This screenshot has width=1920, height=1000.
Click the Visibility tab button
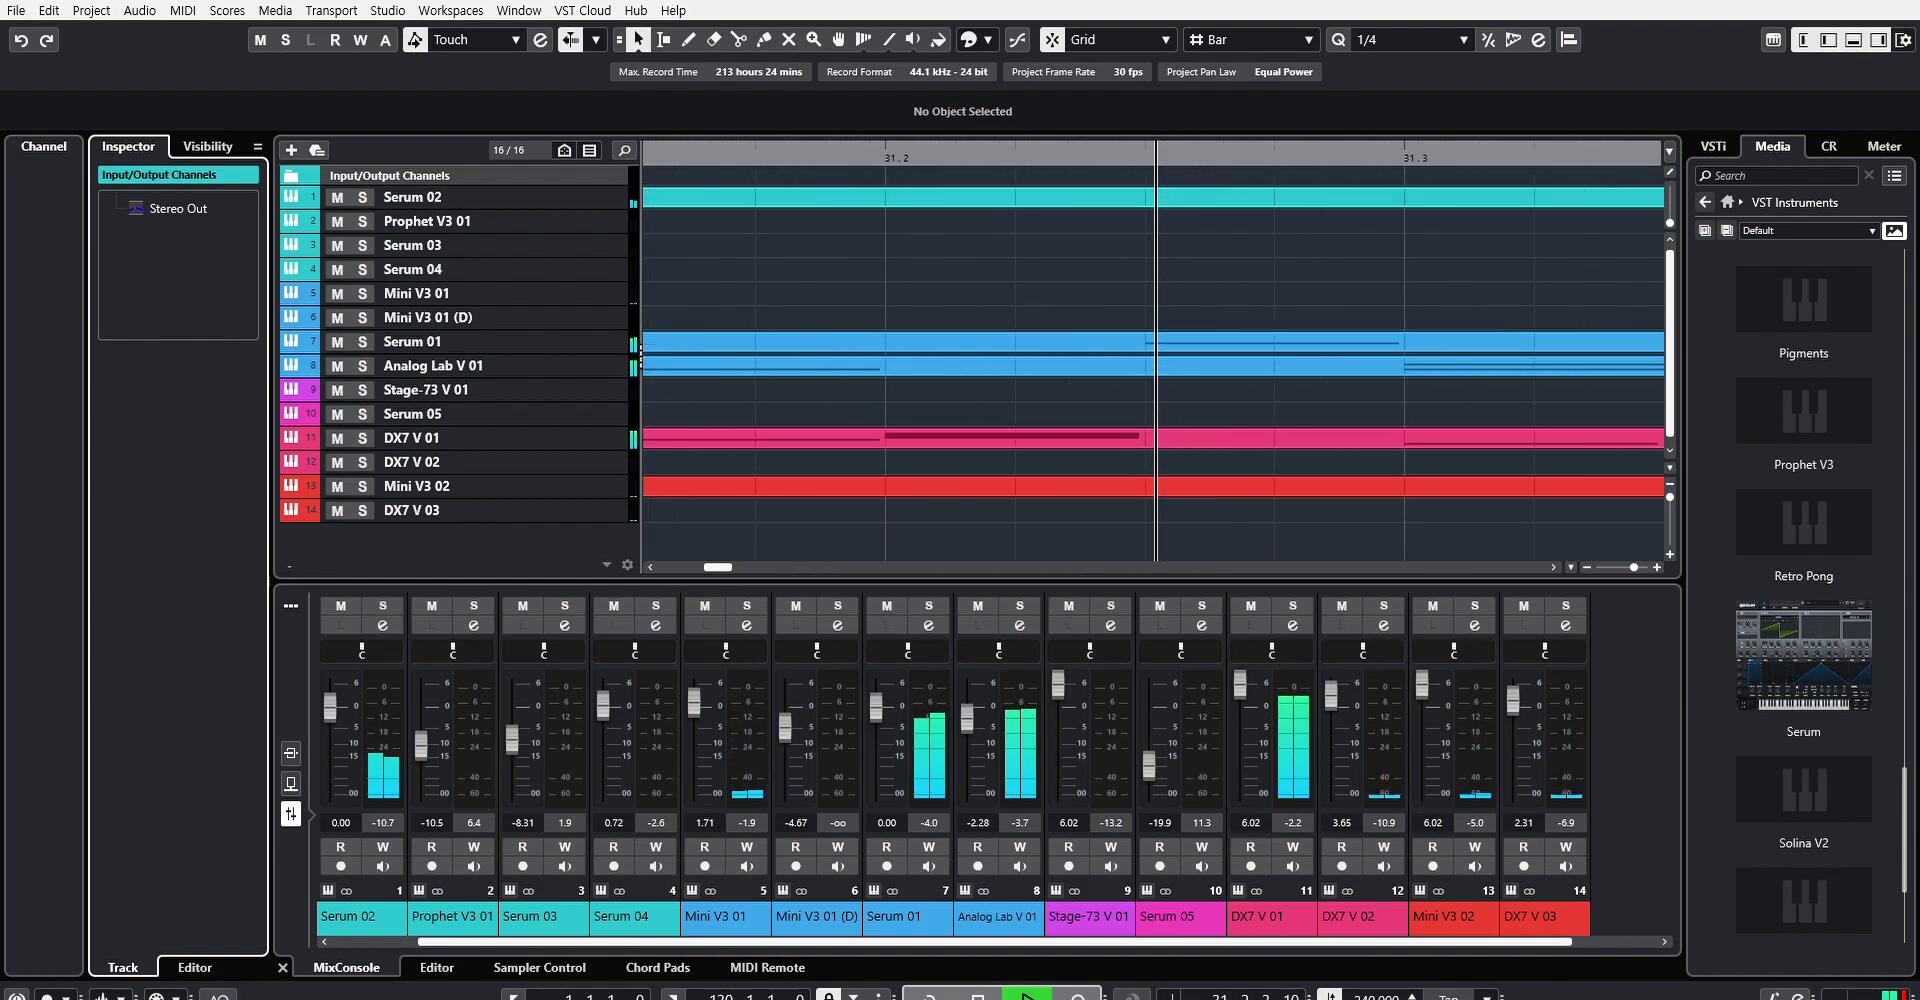pyautogui.click(x=207, y=146)
